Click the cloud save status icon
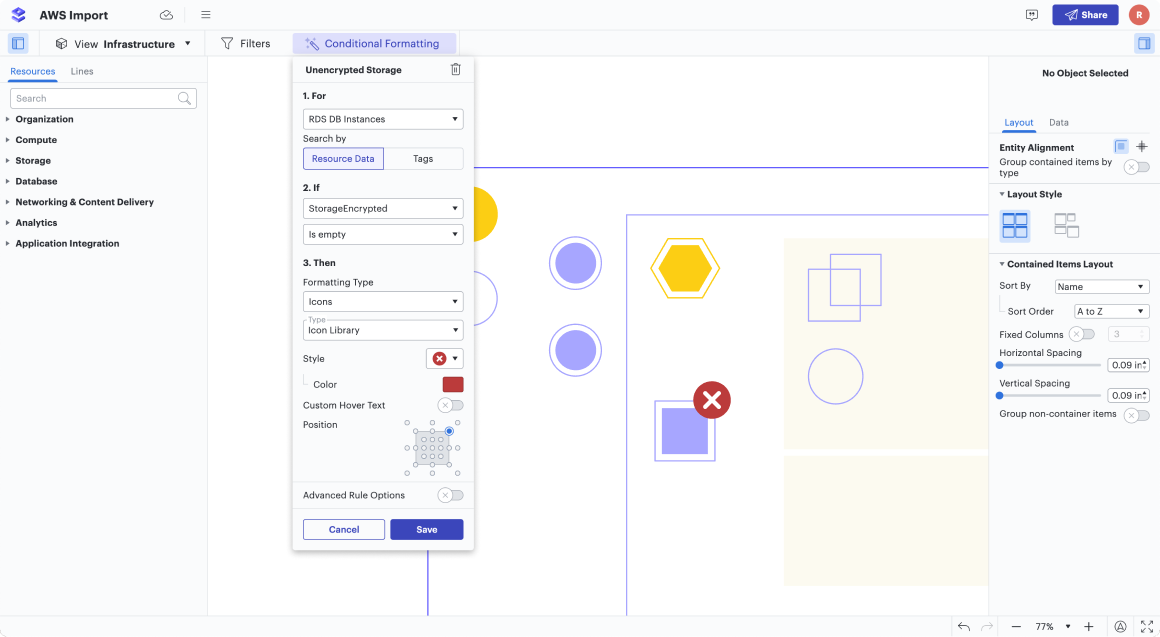 (x=166, y=15)
